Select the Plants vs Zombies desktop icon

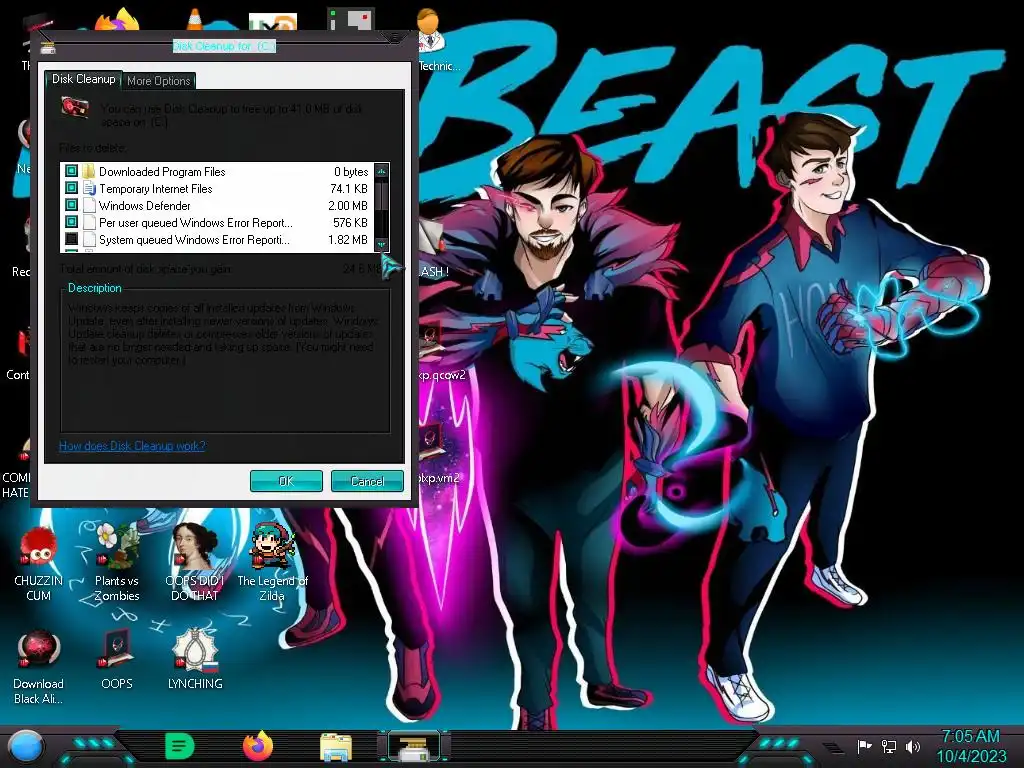coord(117,563)
